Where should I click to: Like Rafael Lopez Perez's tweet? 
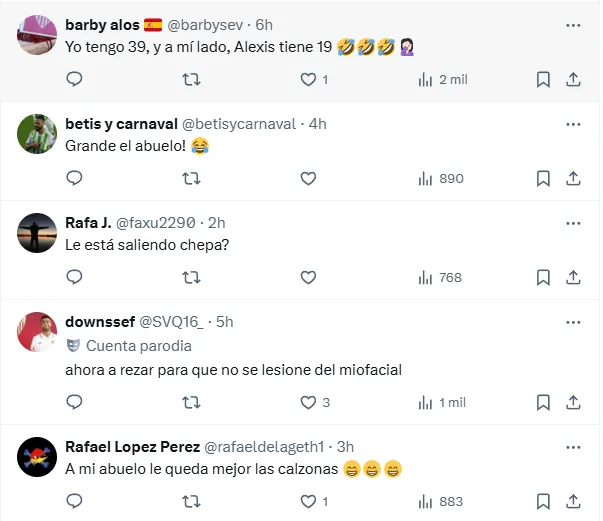point(308,502)
